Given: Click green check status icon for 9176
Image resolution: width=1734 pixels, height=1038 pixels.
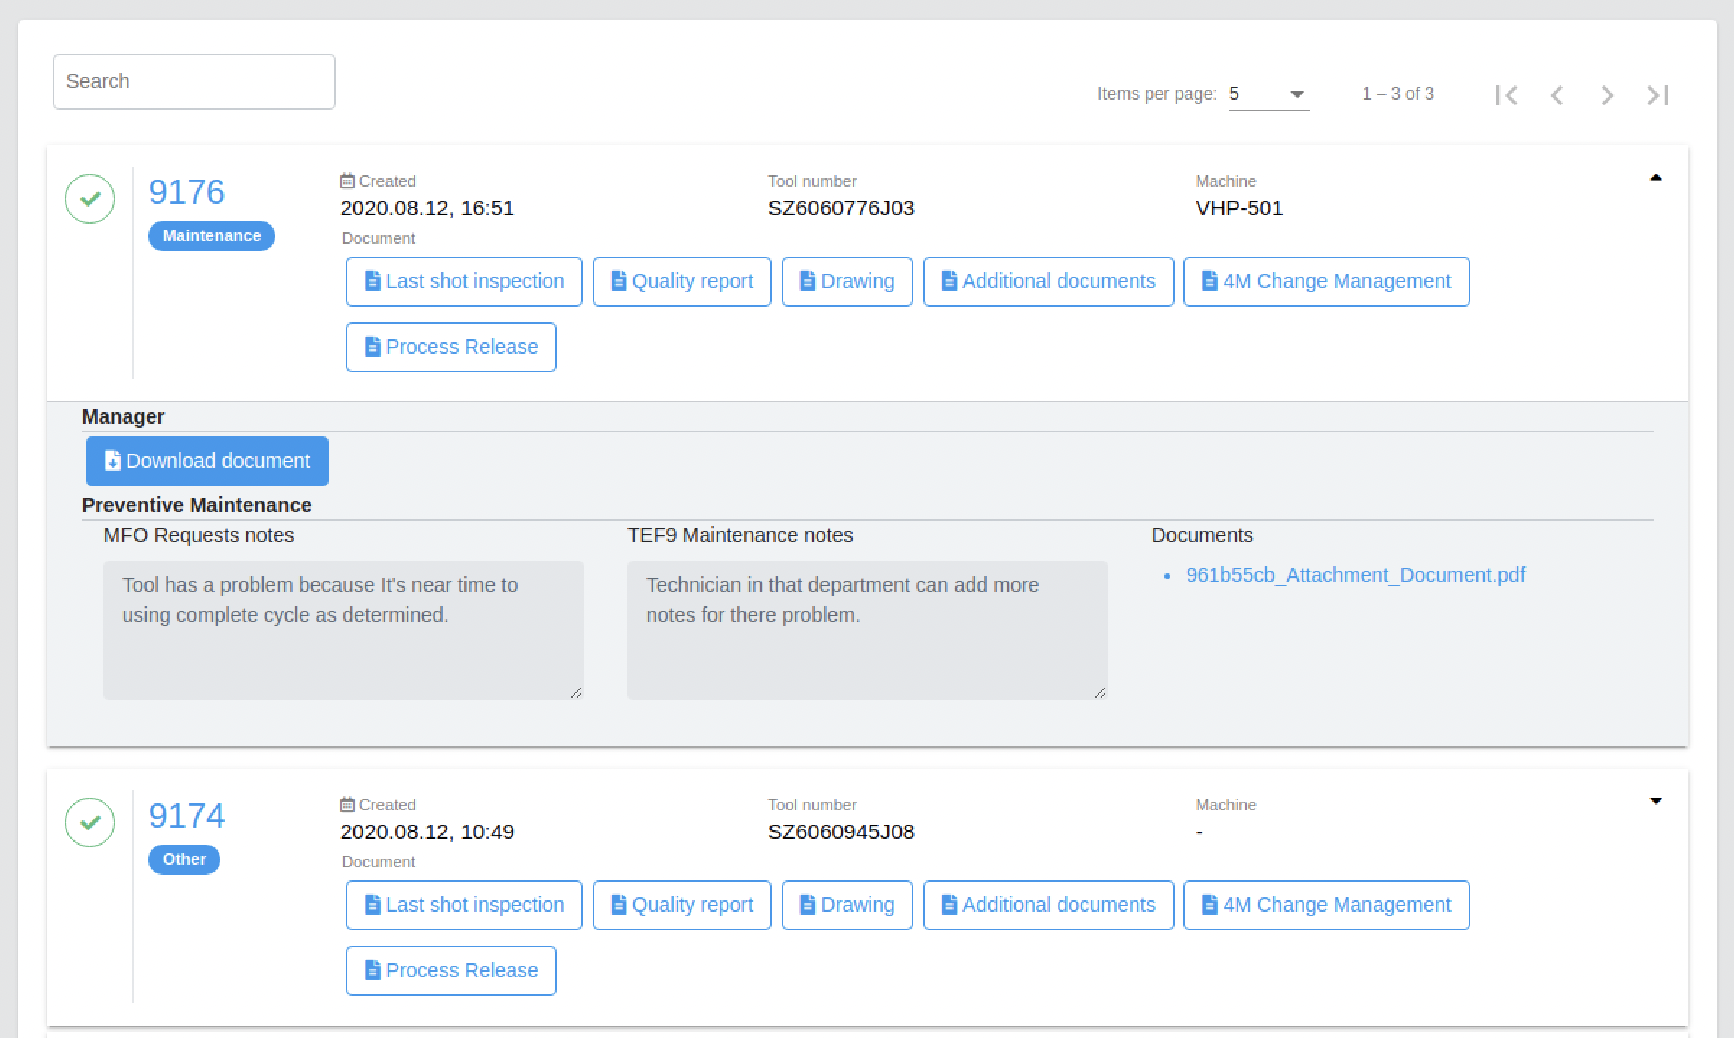Looking at the screenshot, I should pos(90,199).
